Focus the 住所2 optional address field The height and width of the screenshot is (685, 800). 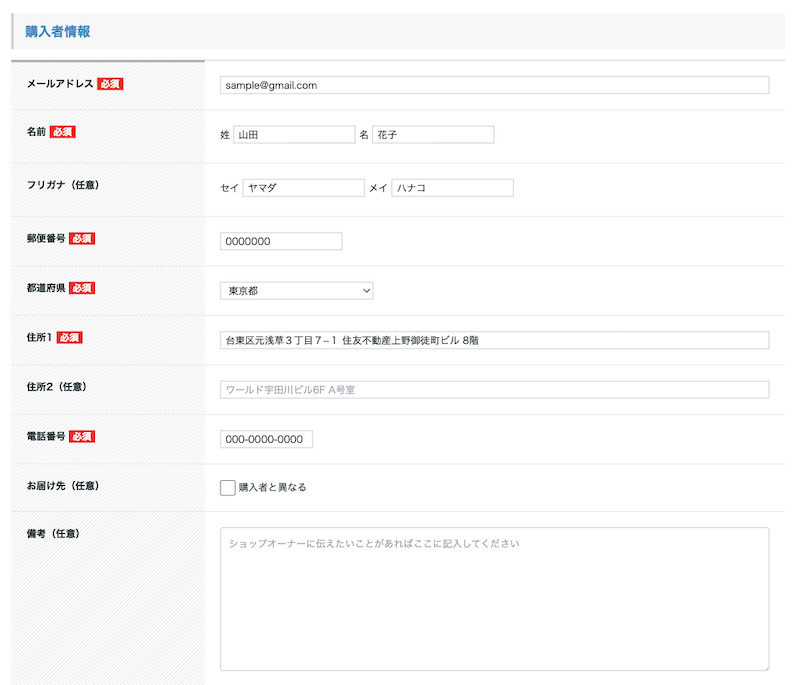click(x=494, y=389)
